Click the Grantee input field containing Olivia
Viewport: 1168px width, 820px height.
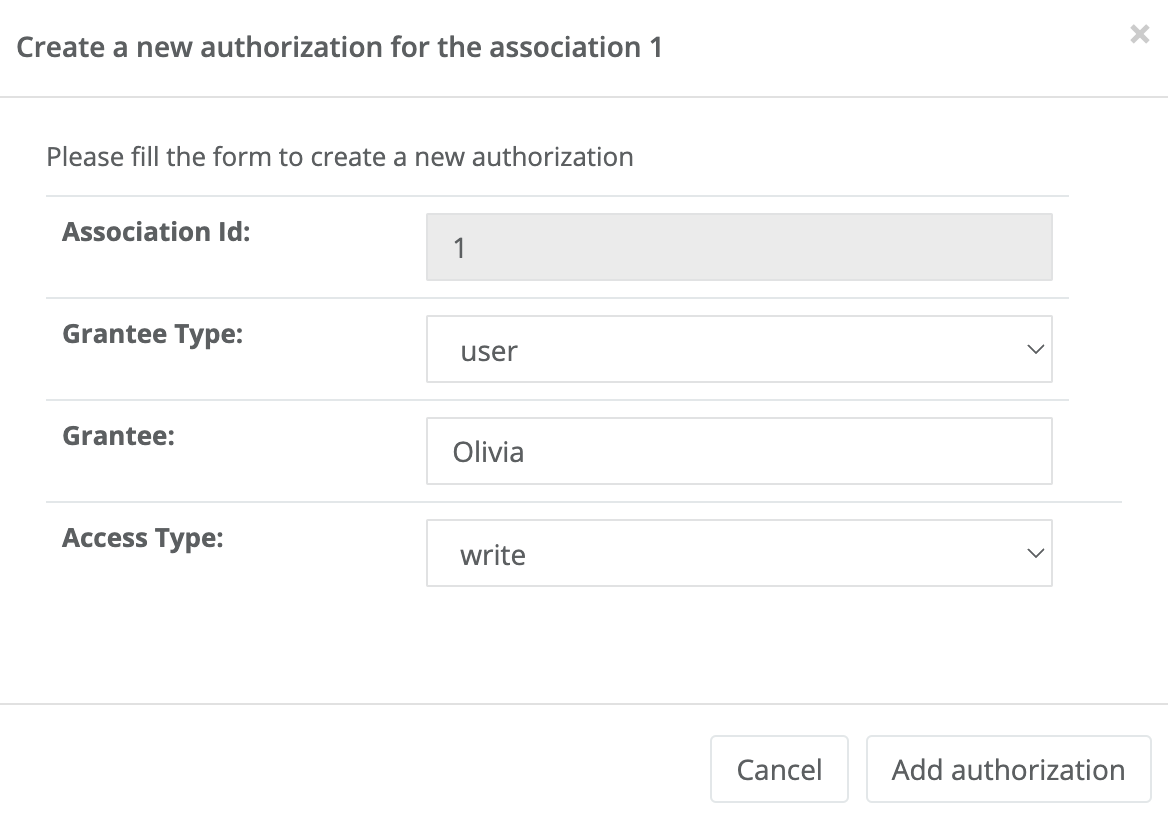739,451
